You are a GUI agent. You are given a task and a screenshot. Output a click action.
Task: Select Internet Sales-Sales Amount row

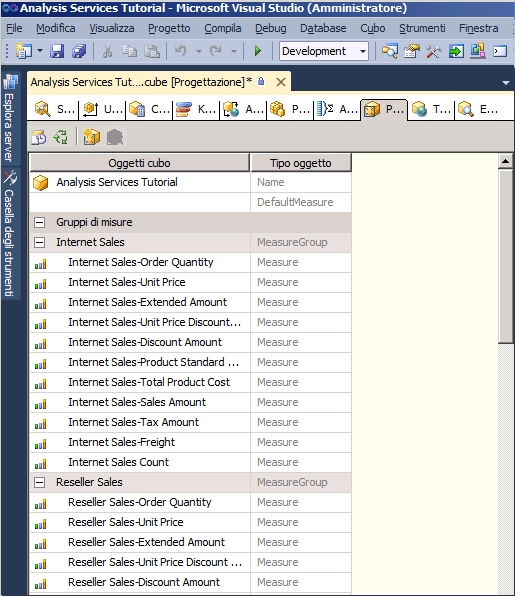190,402
